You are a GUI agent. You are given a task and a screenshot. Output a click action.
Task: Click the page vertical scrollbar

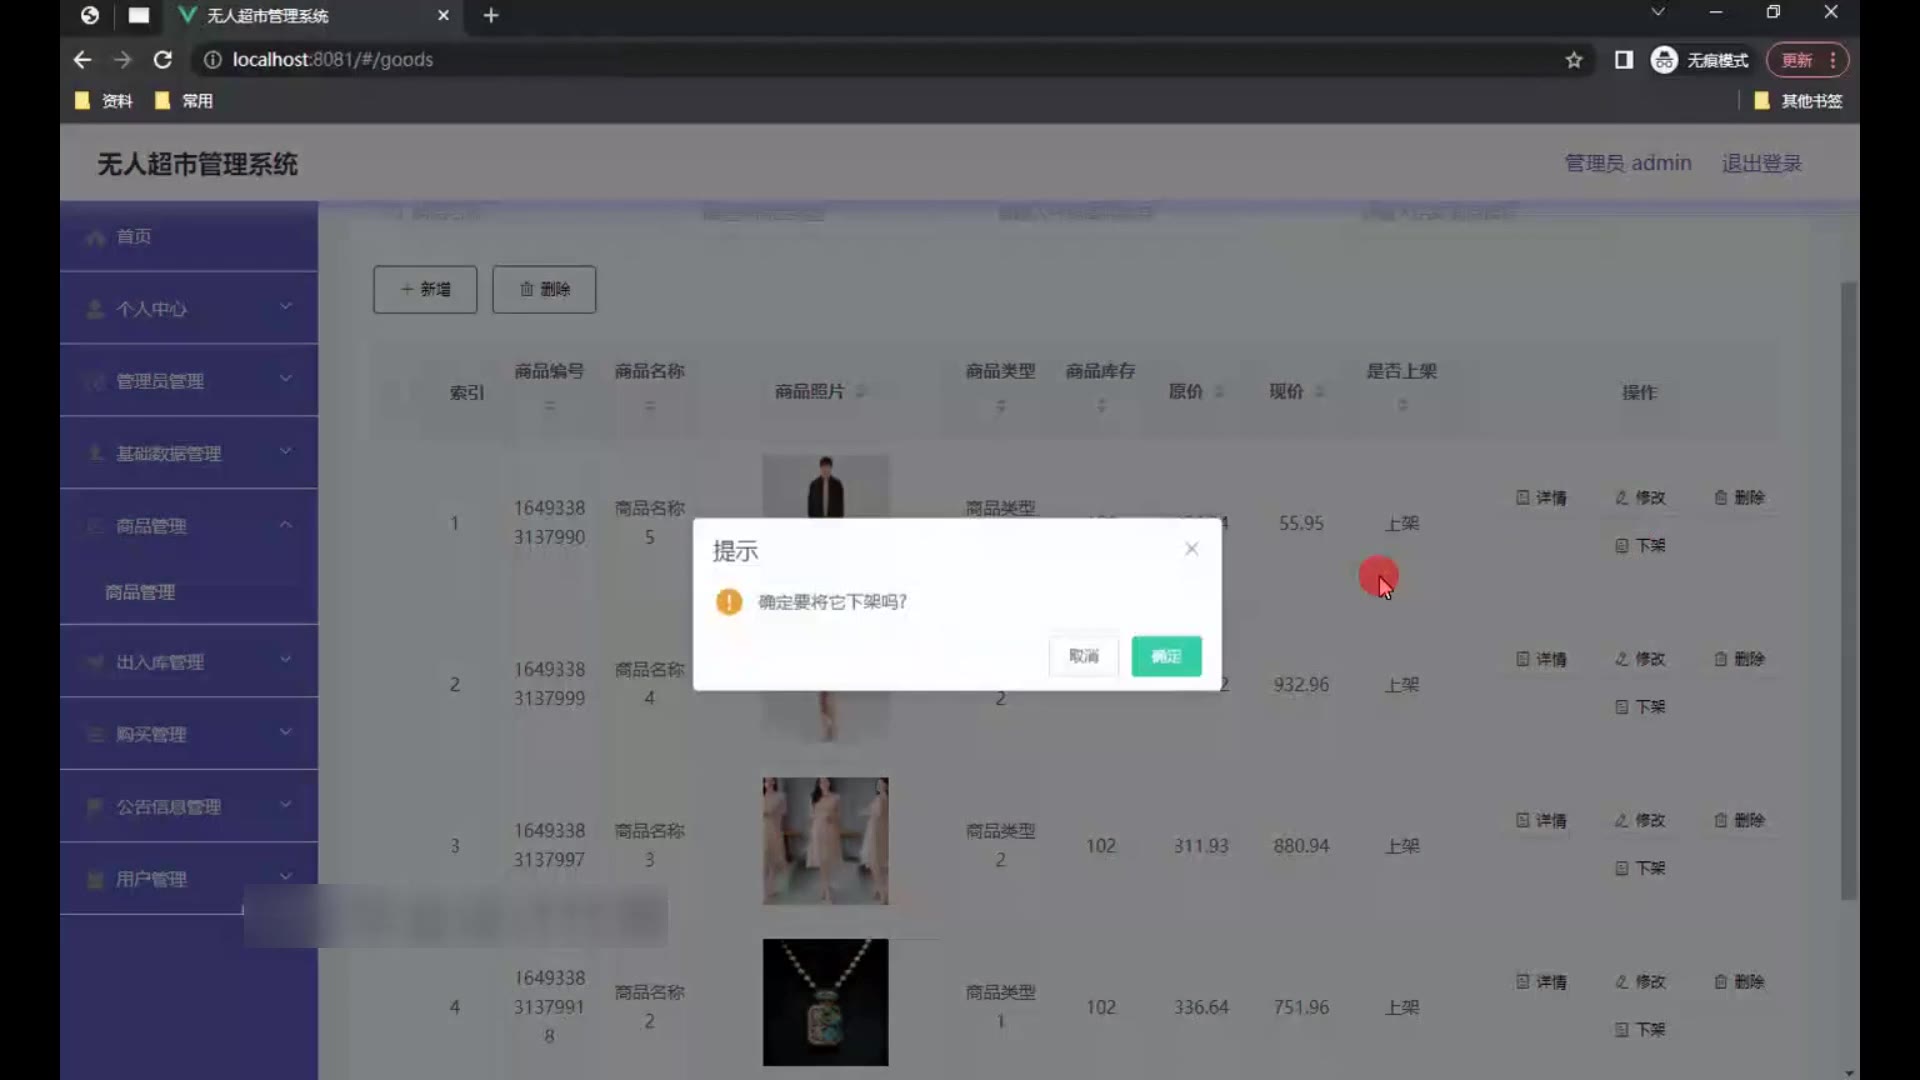tap(1848, 590)
